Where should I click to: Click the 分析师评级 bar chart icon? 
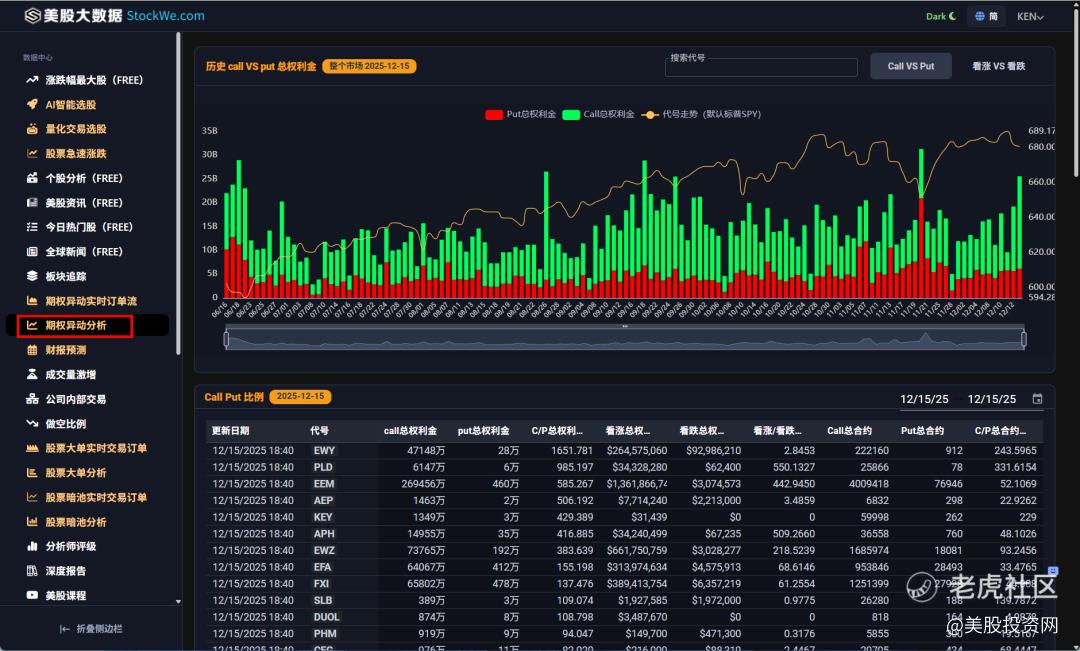pos(32,547)
